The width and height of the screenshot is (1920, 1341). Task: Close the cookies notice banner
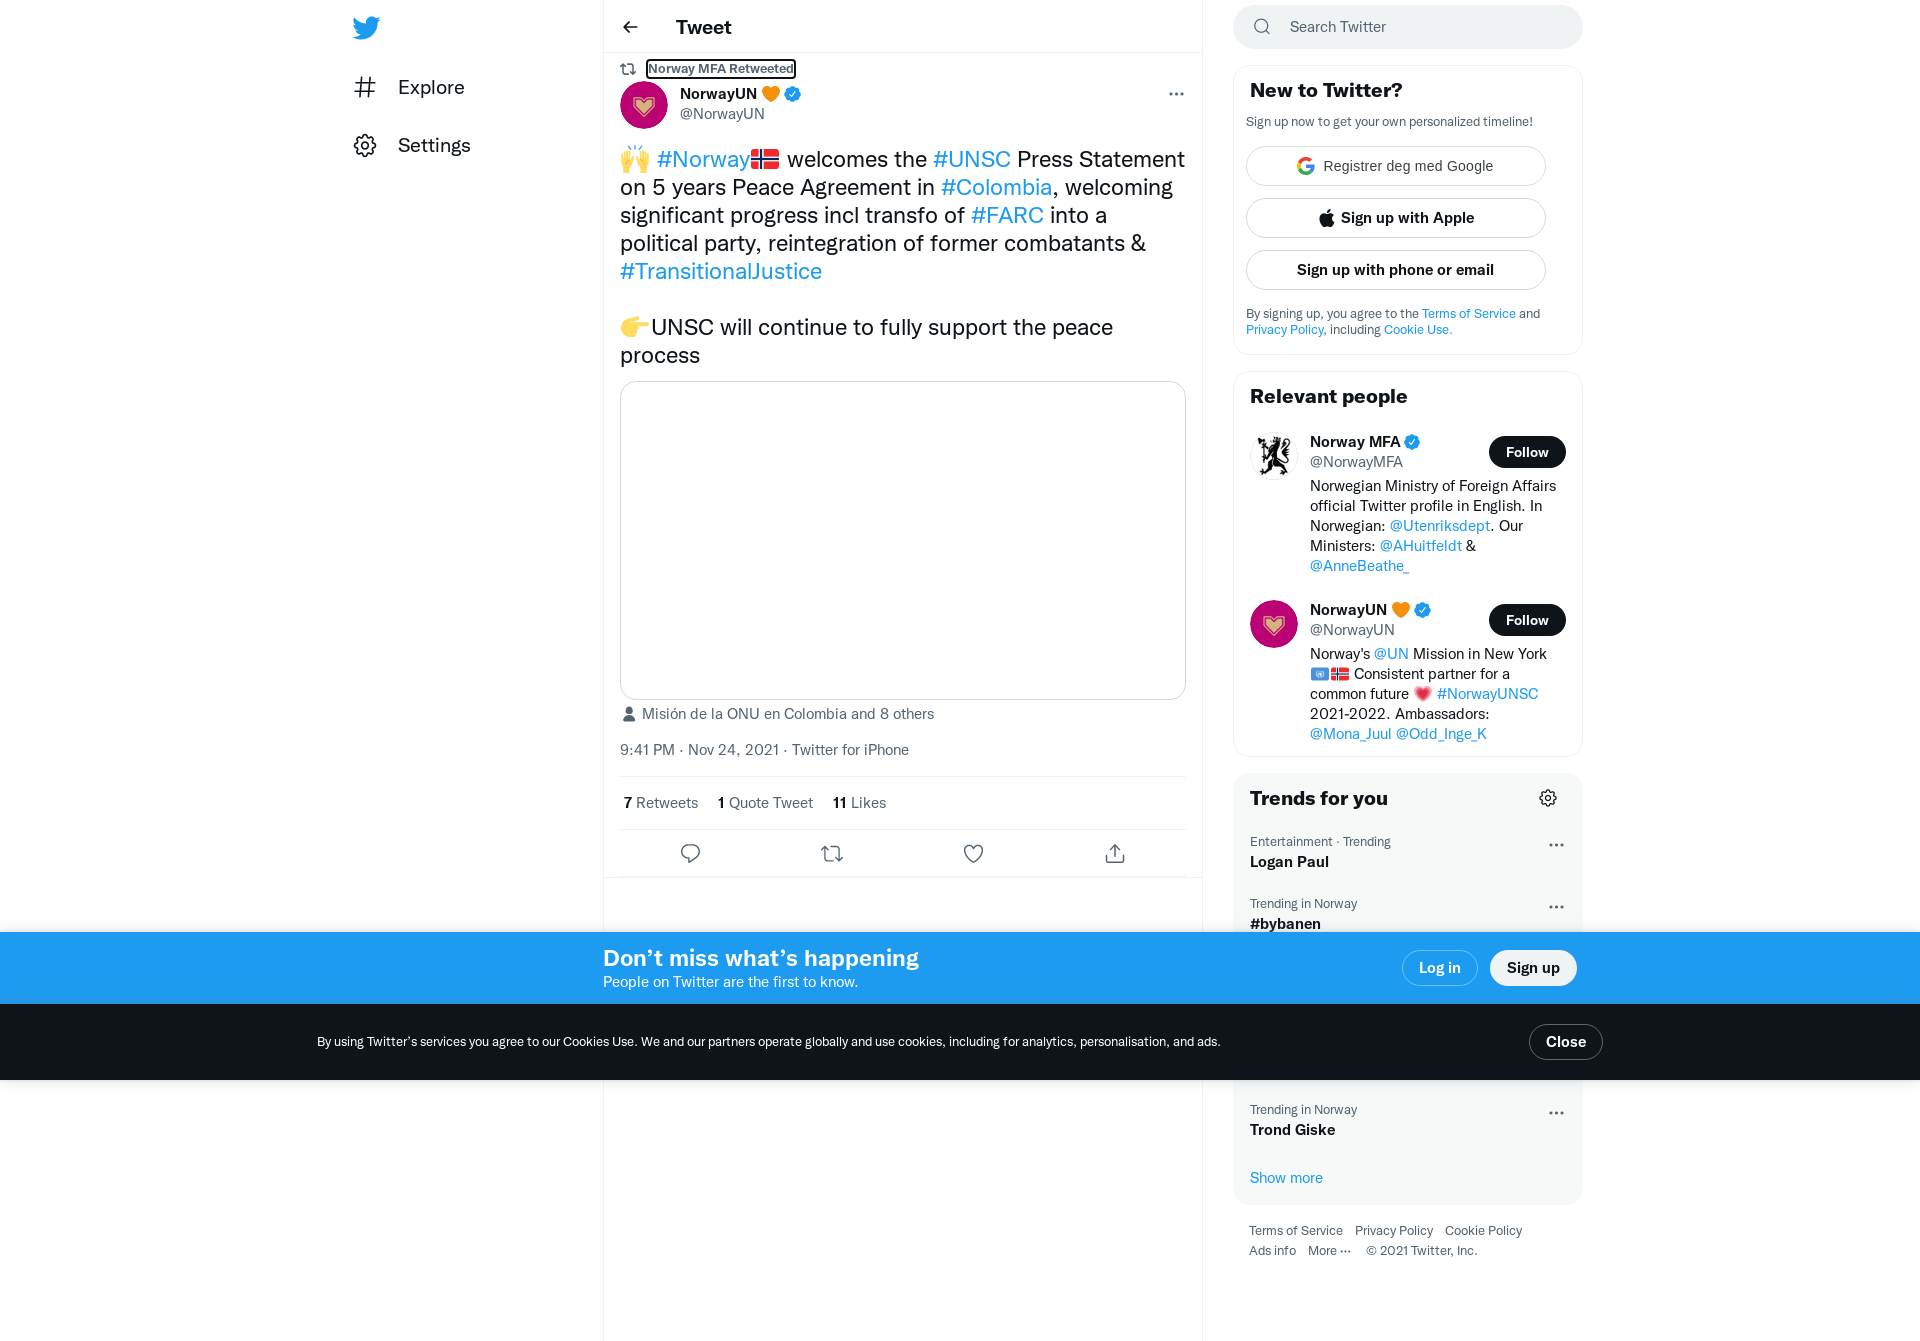[1565, 1042]
